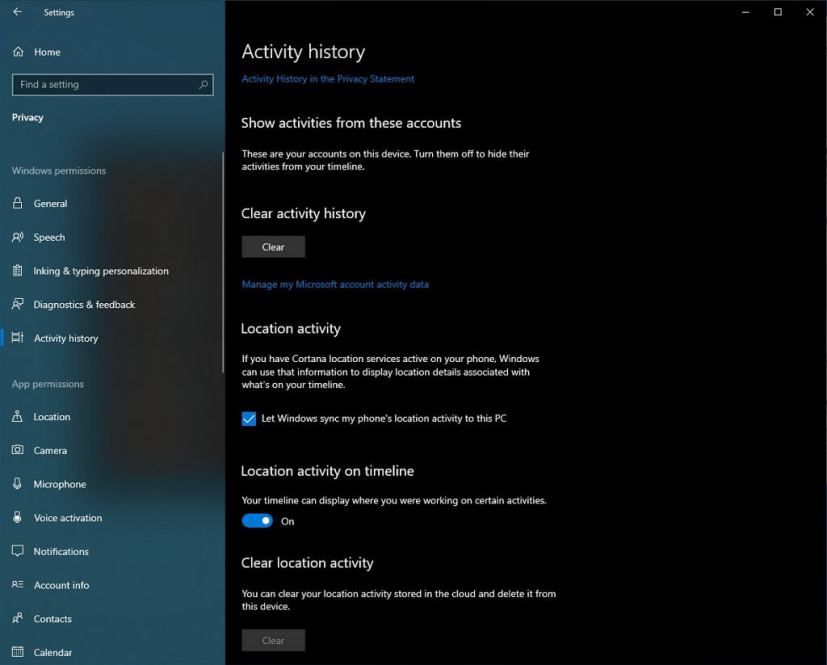The width and height of the screenshot is (827, 665).
Task: Click the Diagnostics & feedback icon
Action: point(17,304)
